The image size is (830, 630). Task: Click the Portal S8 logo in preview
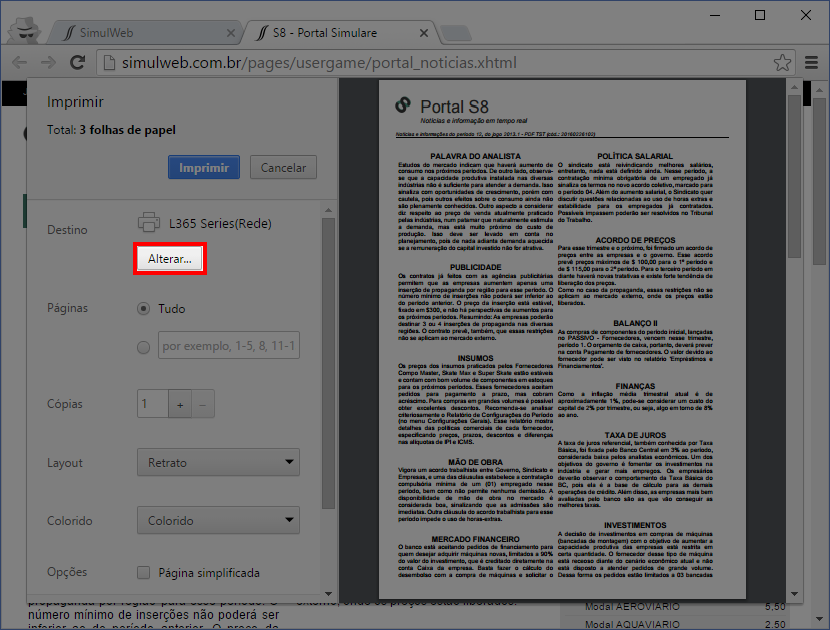click(x=403, y=105)
